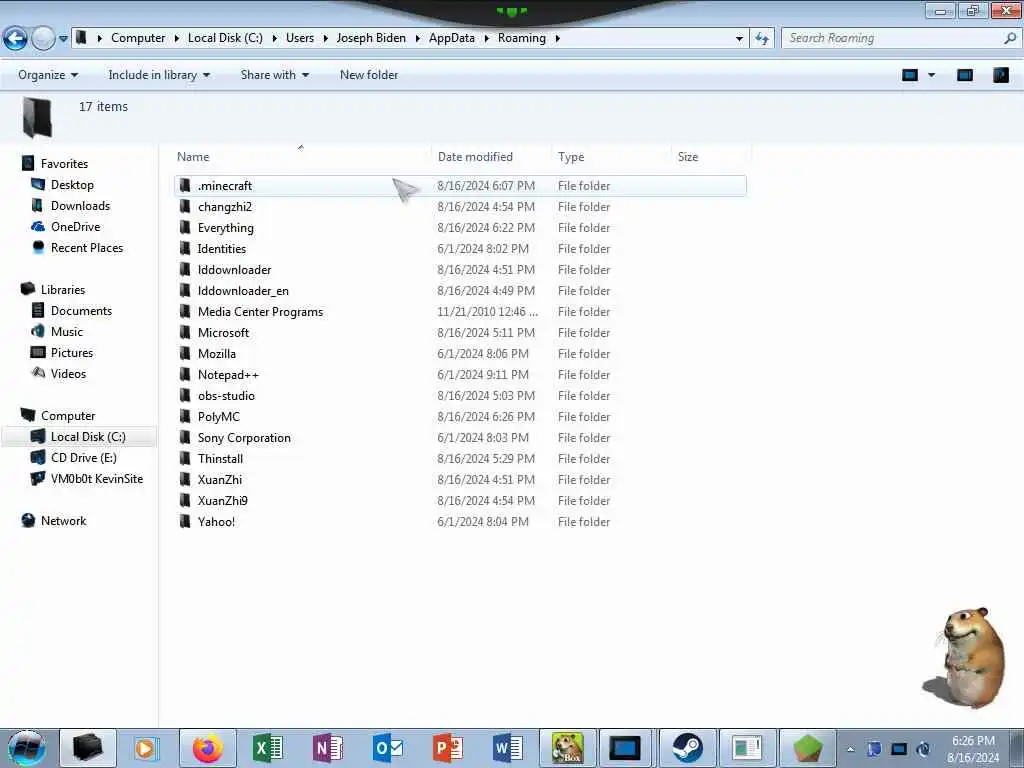Show hidden system tray icons arrow
The height and width of the screenshot is (768, 1024).
pyautogui.click(x=850, y=750)
